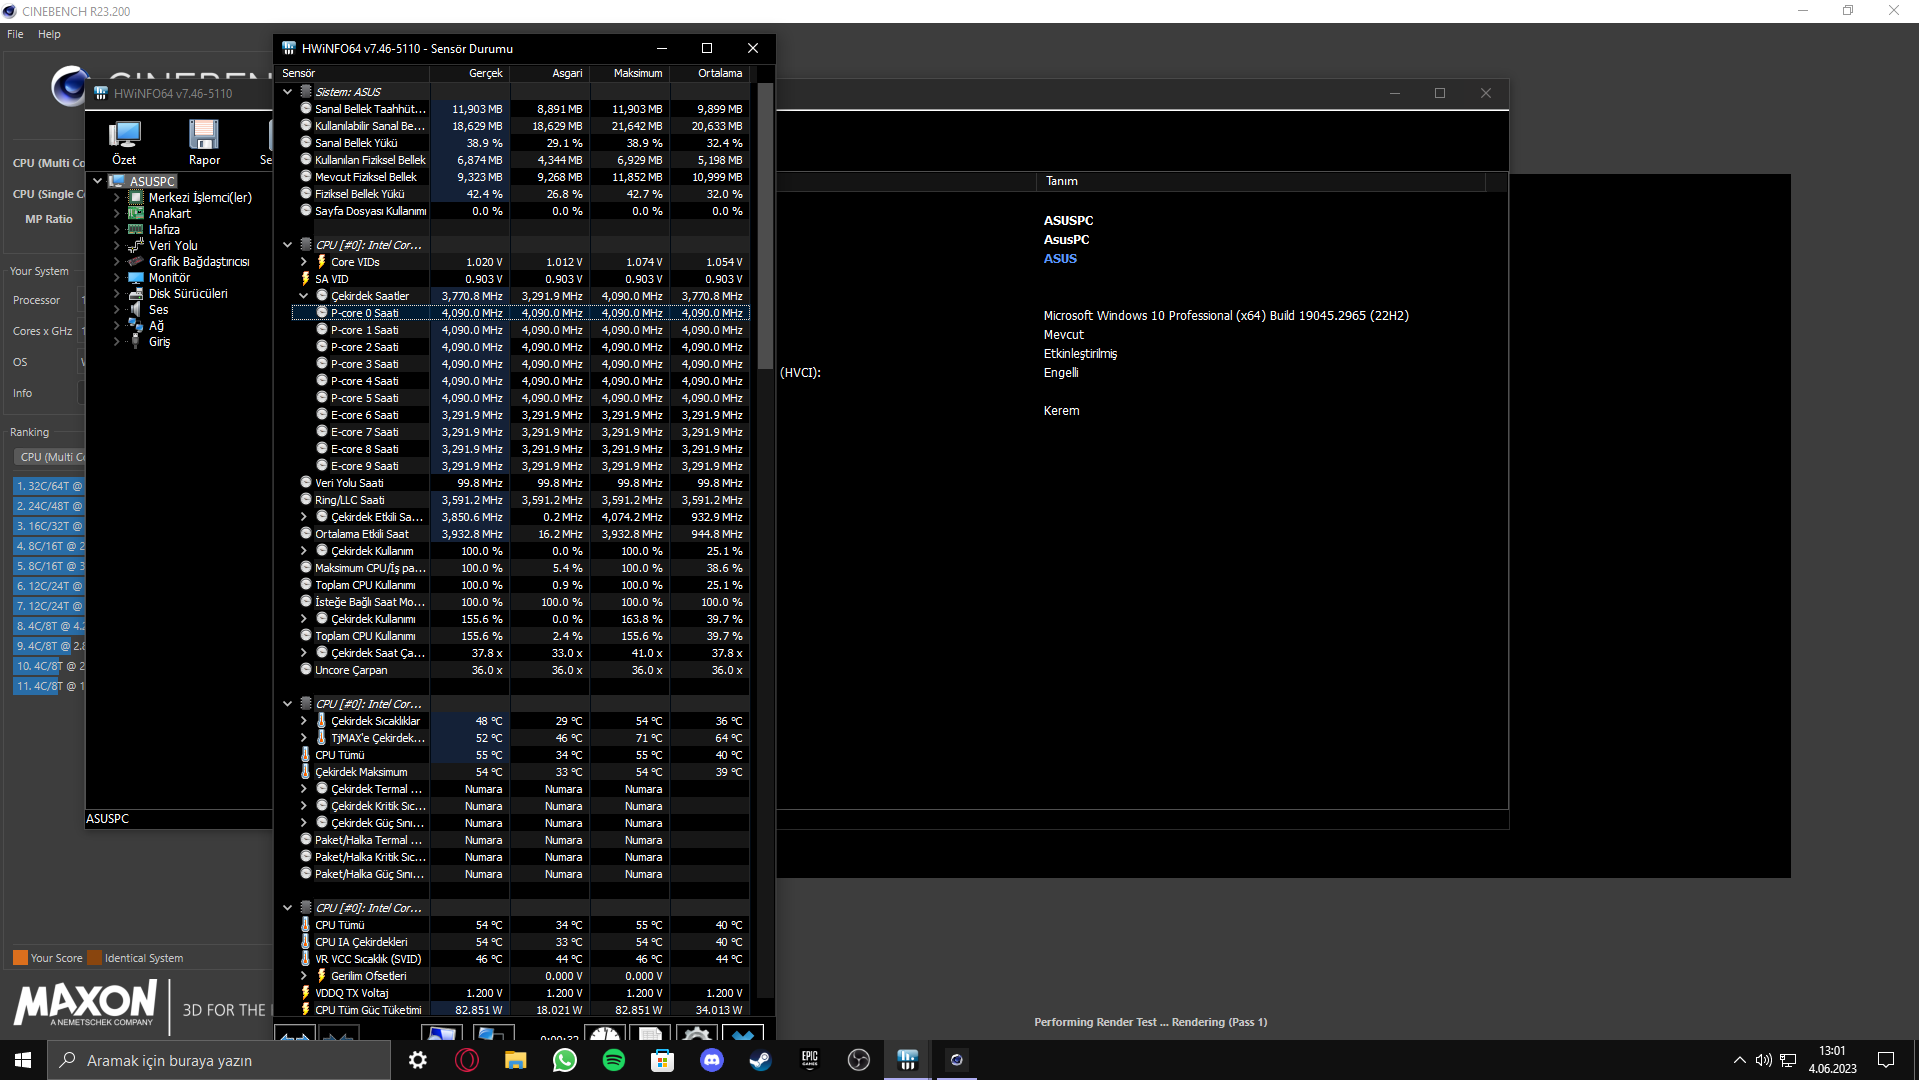
Task: Click the sensor list vertical scrollbar thumb
Action: [x=765, y=226]
